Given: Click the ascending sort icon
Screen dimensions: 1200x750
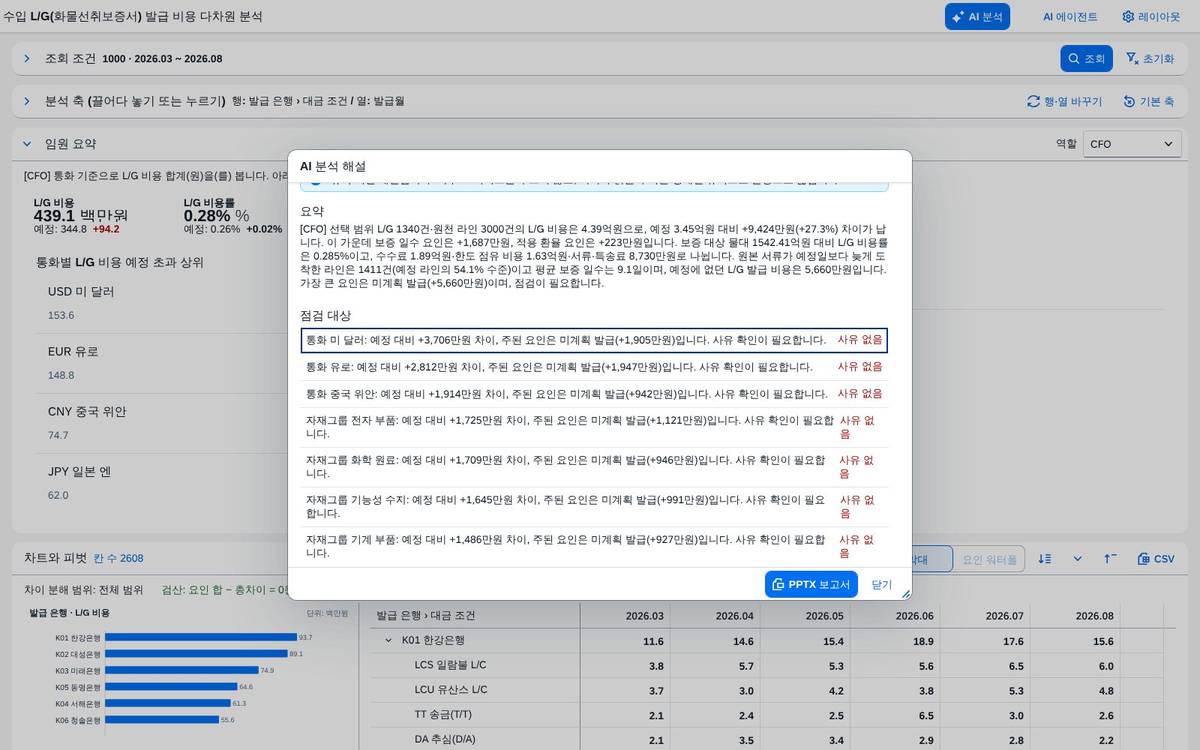Looking at the screenshot, I should 1110,559.
